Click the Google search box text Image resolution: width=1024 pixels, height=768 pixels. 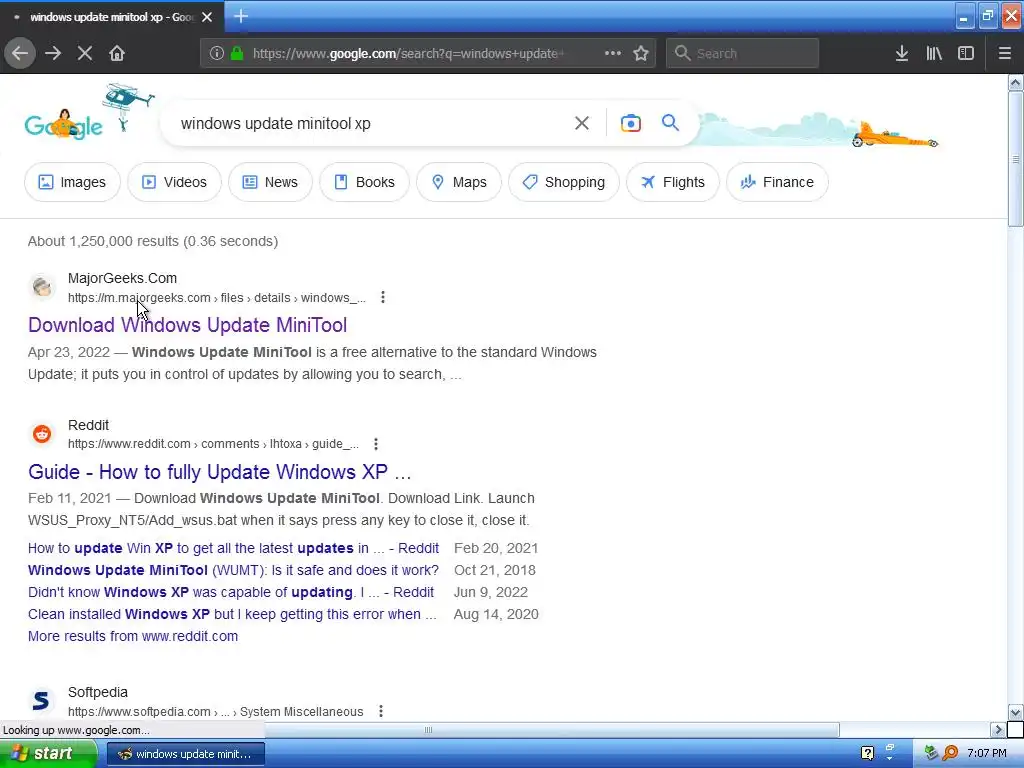tap(276, 123)
